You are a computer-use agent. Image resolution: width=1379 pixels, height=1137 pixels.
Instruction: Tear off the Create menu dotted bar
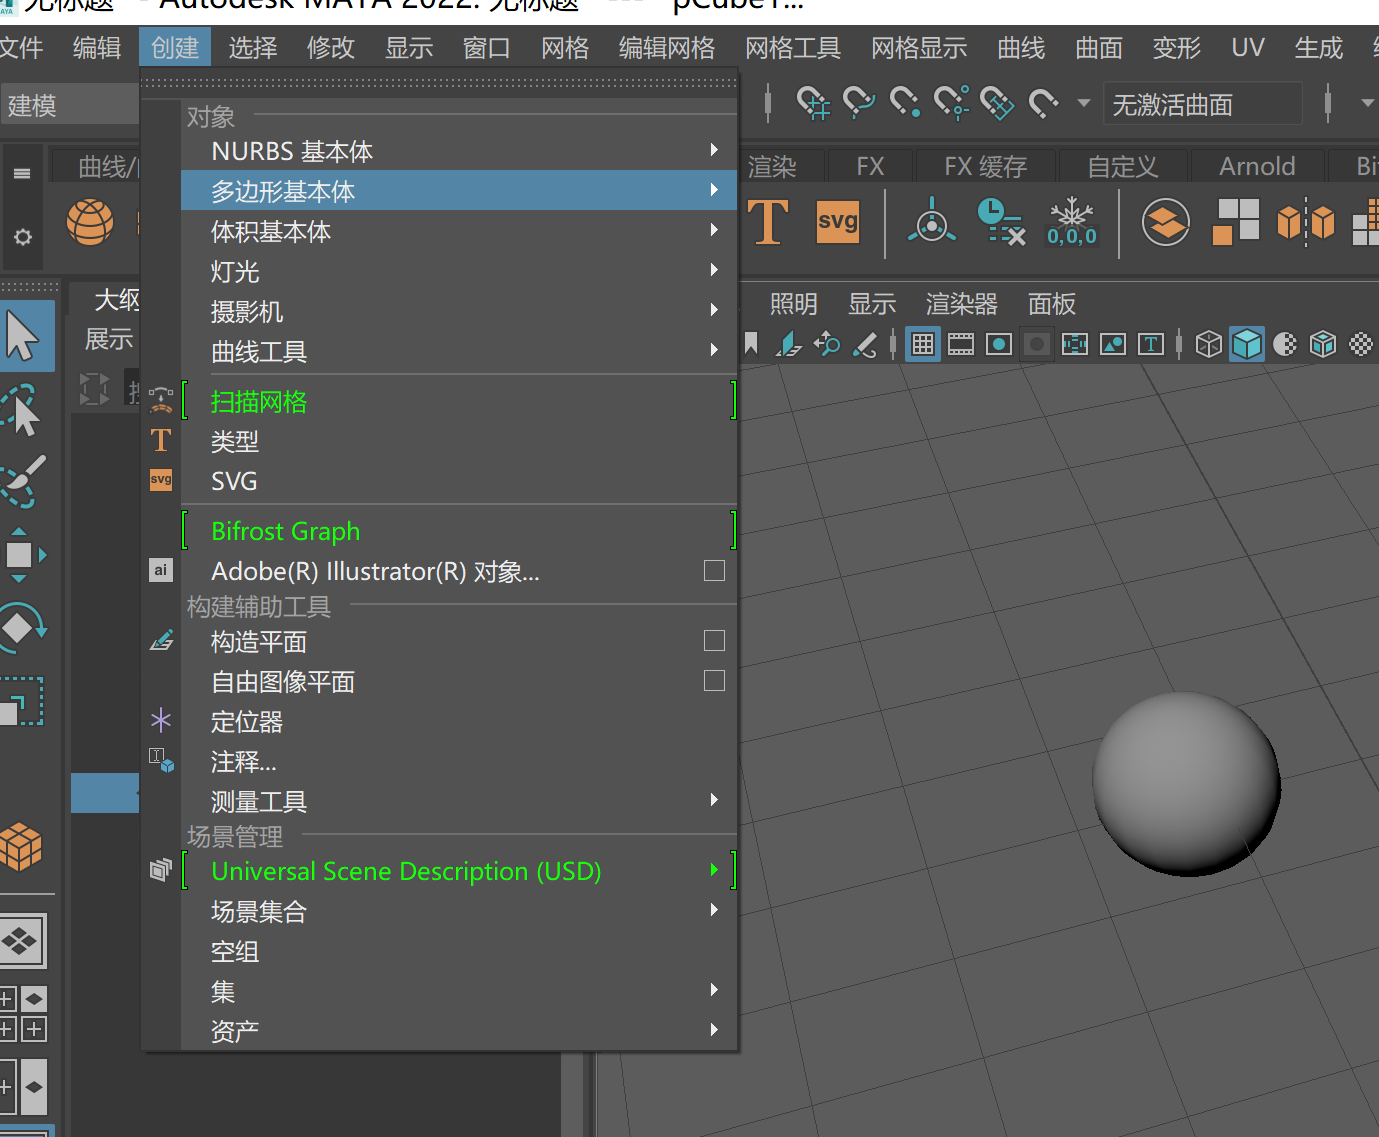[440, 82]
